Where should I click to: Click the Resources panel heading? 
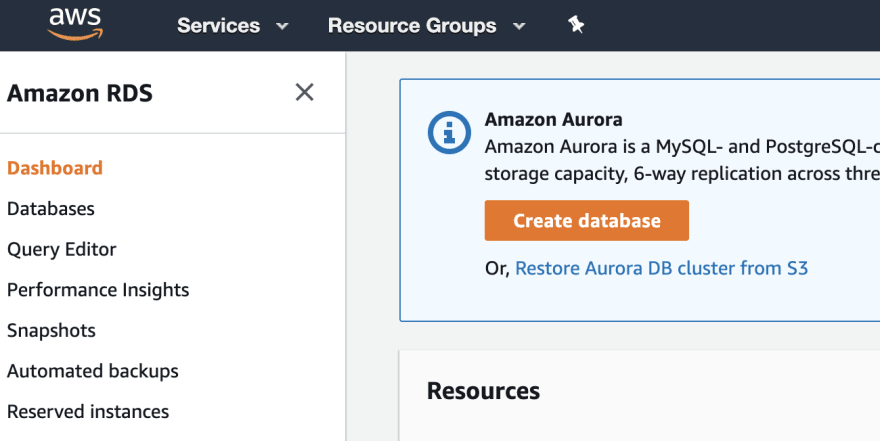tap(483, 391)
